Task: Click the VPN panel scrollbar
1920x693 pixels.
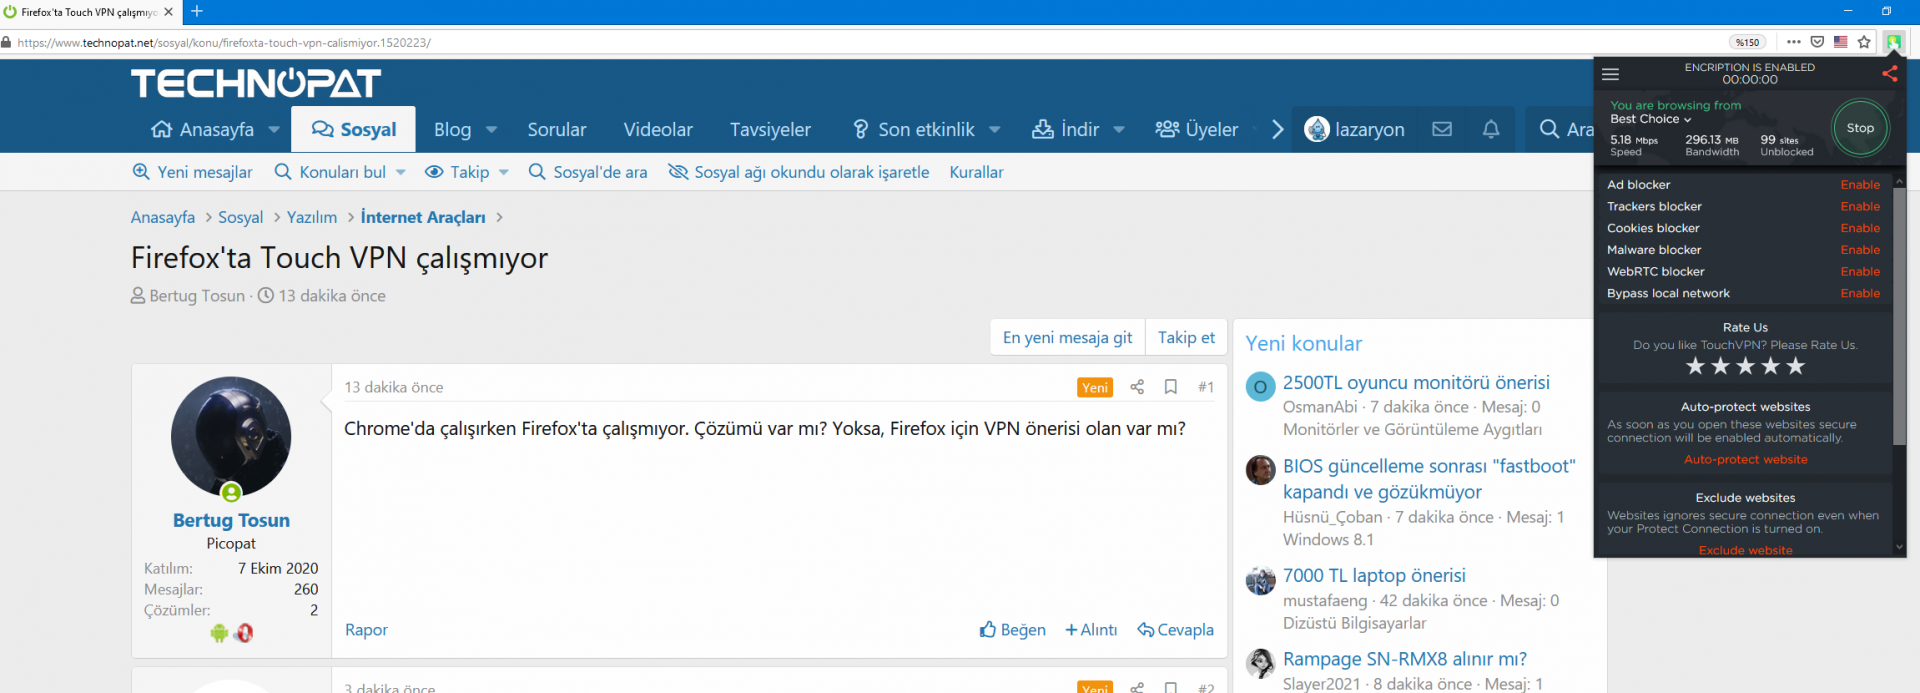Action: tap(1899, 316)
